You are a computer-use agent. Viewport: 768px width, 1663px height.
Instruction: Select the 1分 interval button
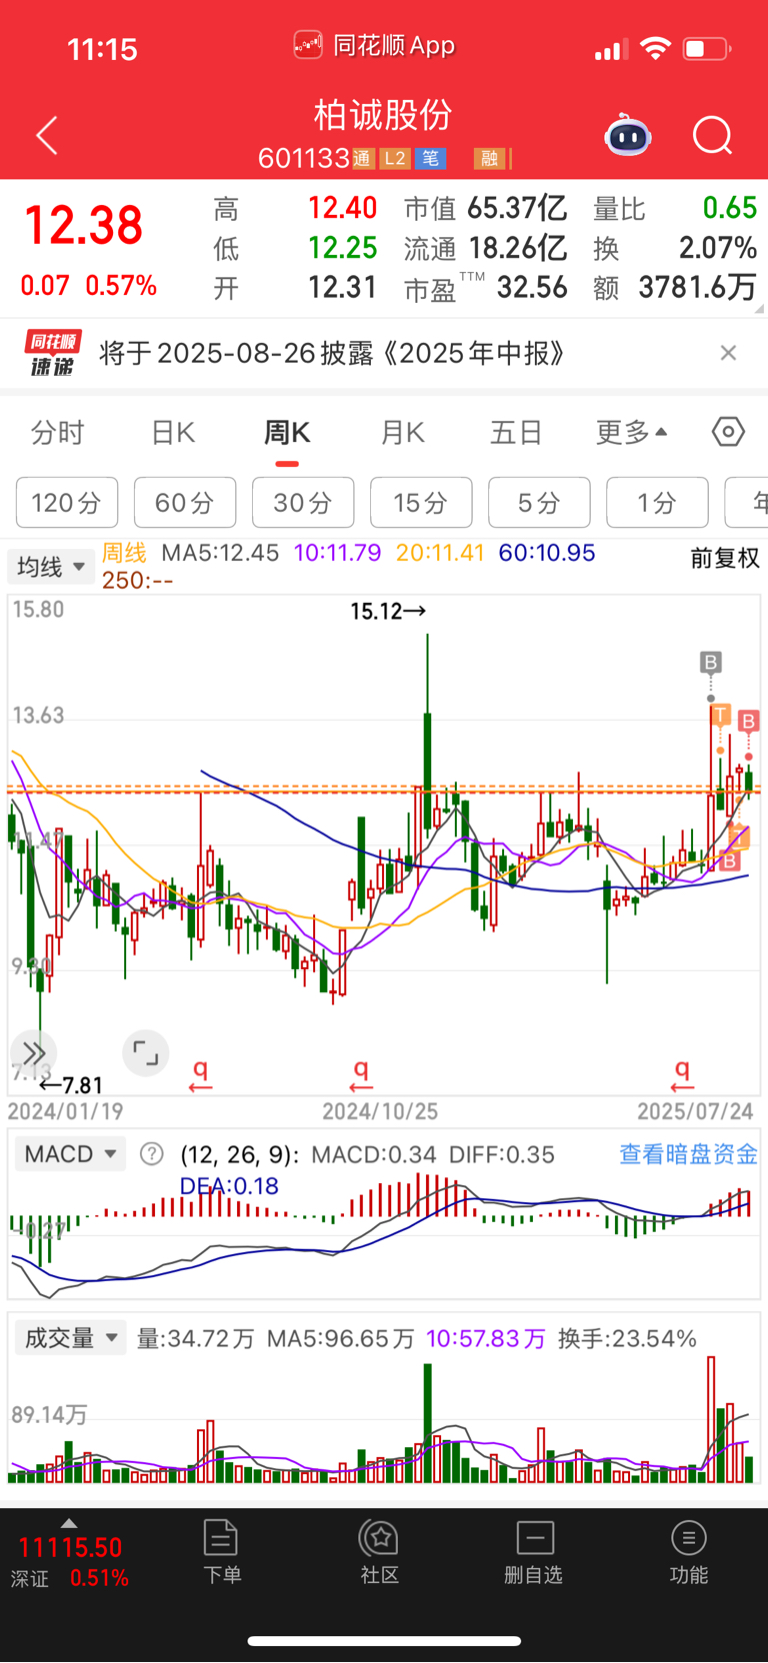pyautogui.click(x=657, y=502)
